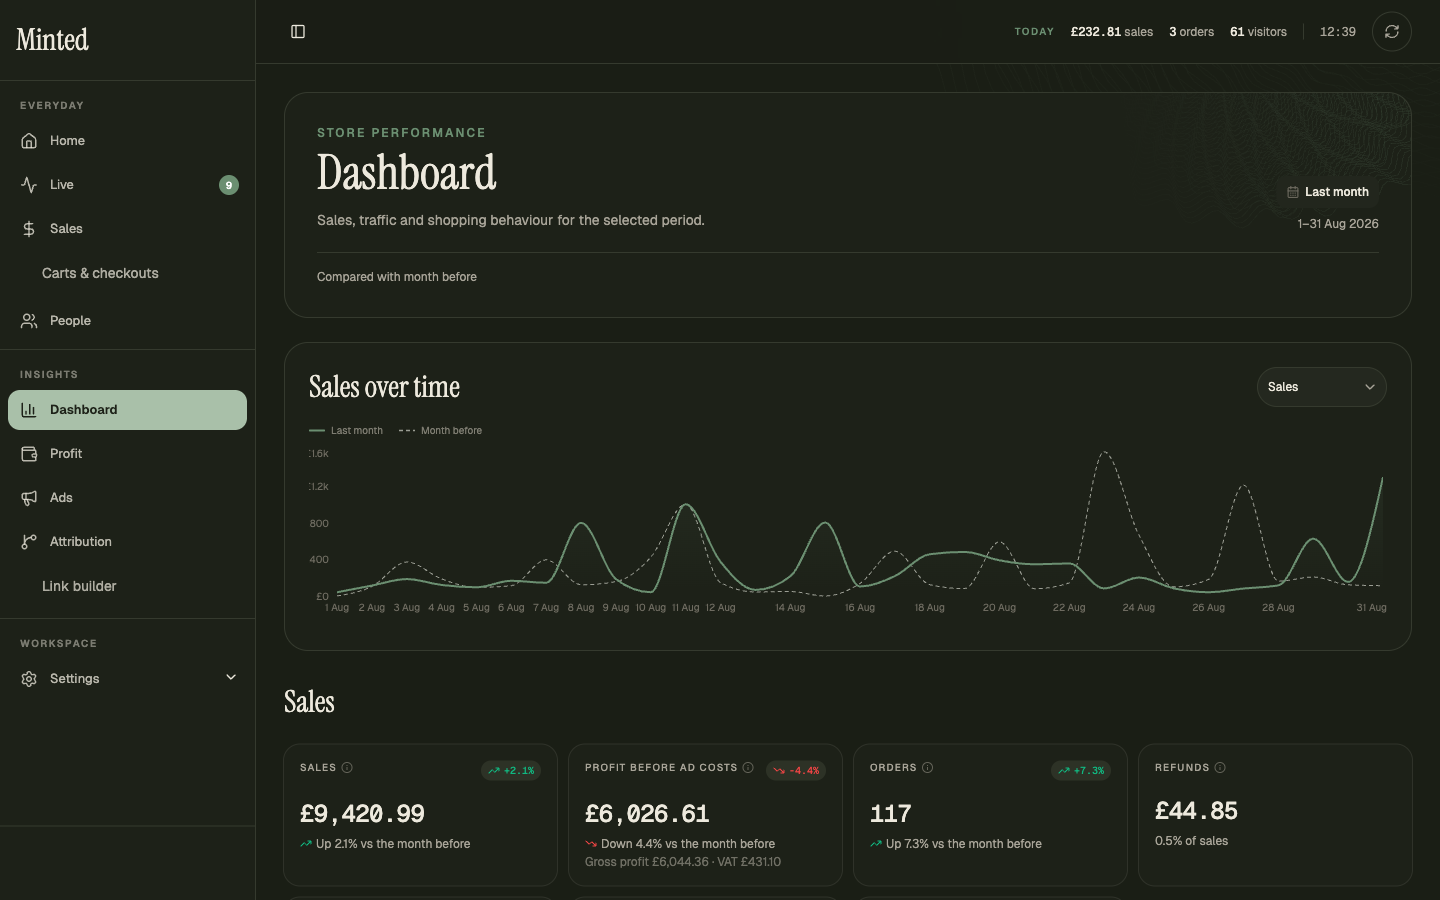The height and width of the screenshot is (900, 1440).
Task: Click the Settings gear icon
Action: (x=29, y=679)
